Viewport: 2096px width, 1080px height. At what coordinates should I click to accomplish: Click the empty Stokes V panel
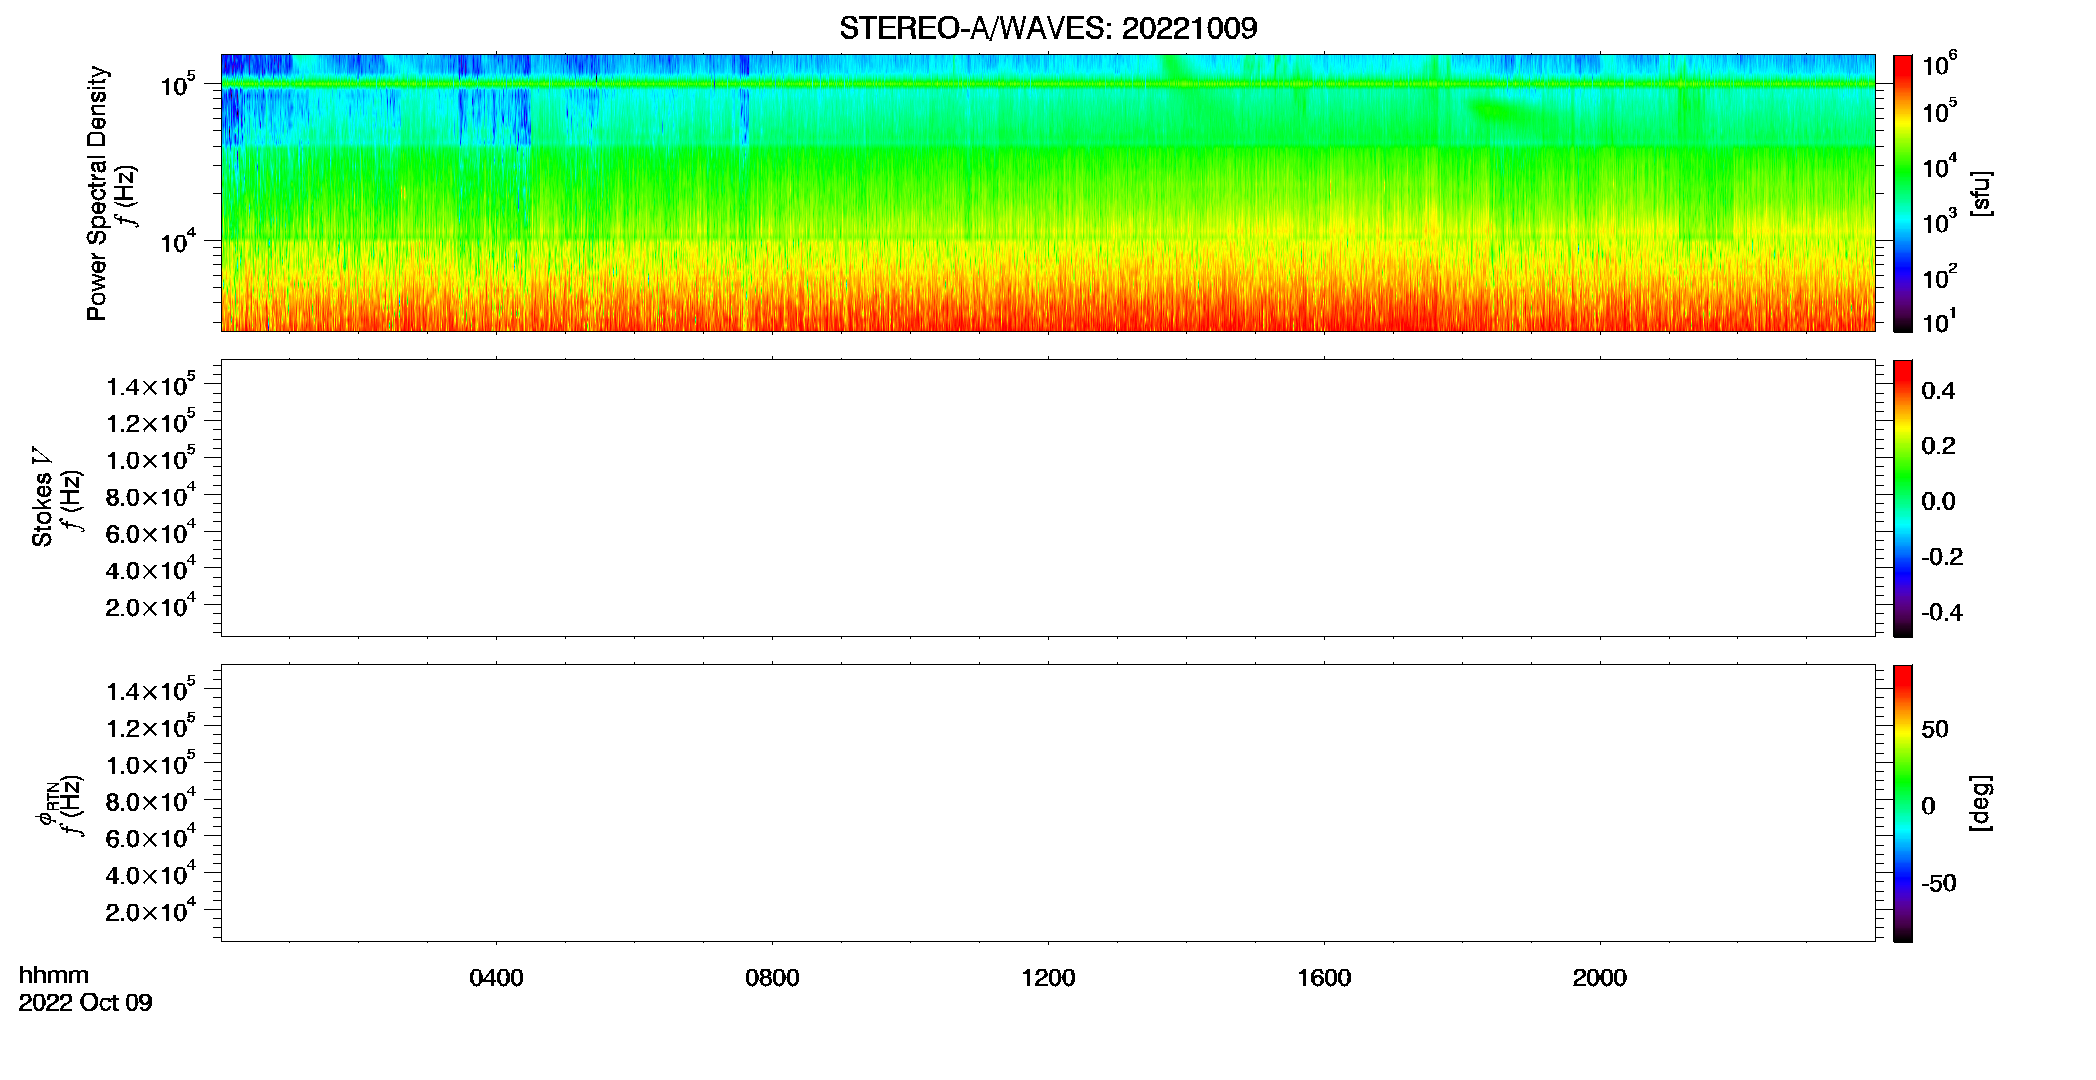pyautogui.click(x=1048, y=498)
